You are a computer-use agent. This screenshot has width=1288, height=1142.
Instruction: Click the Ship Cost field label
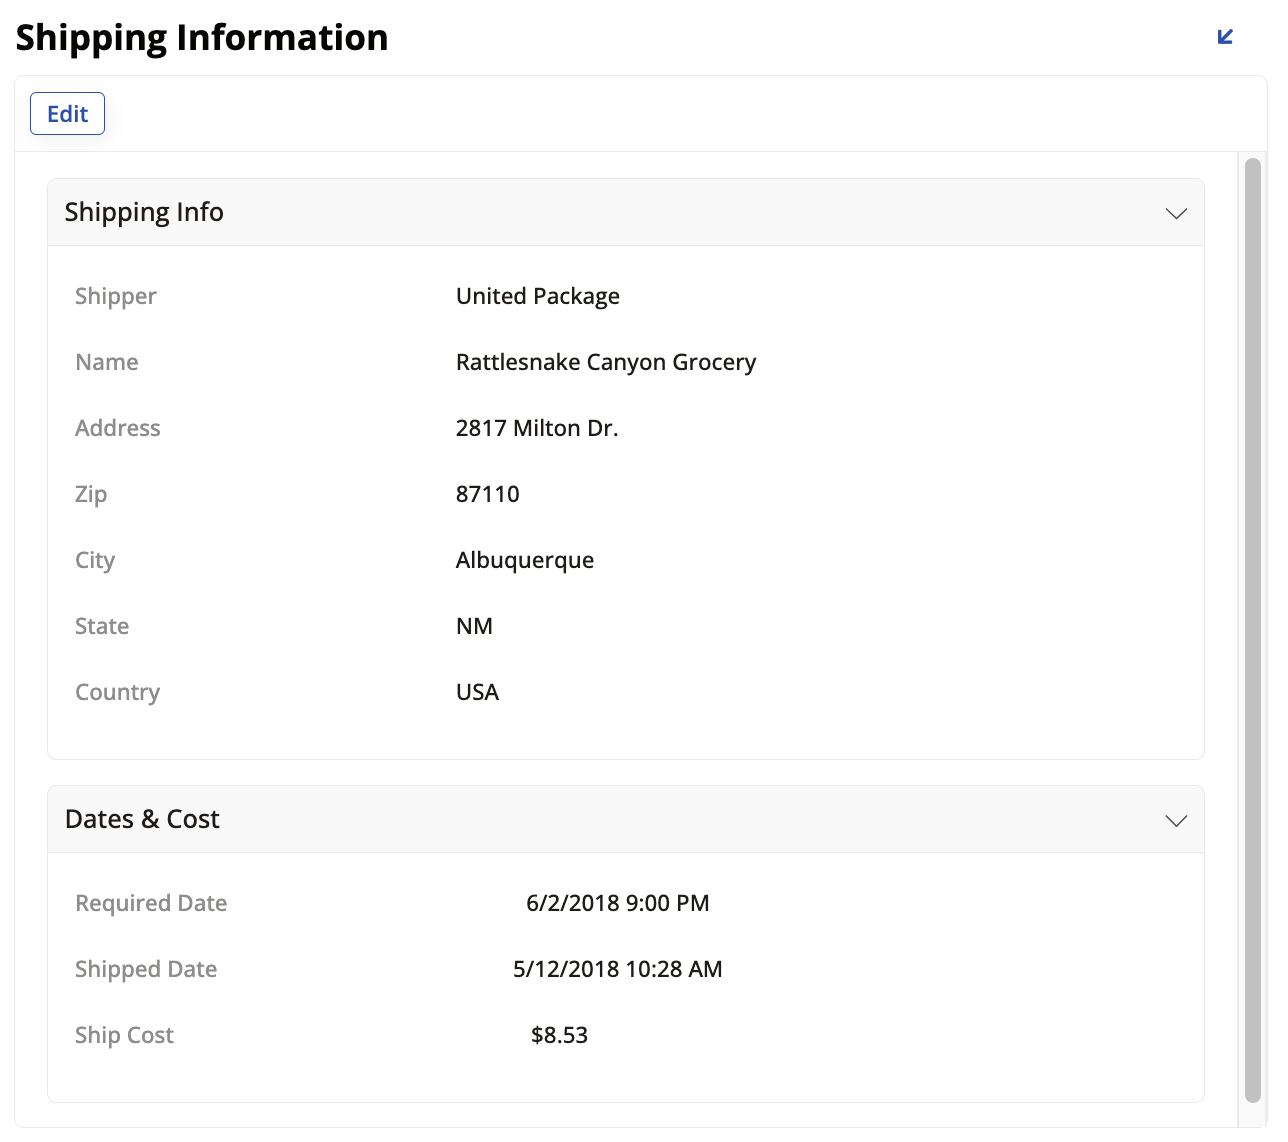(124, 1035)
